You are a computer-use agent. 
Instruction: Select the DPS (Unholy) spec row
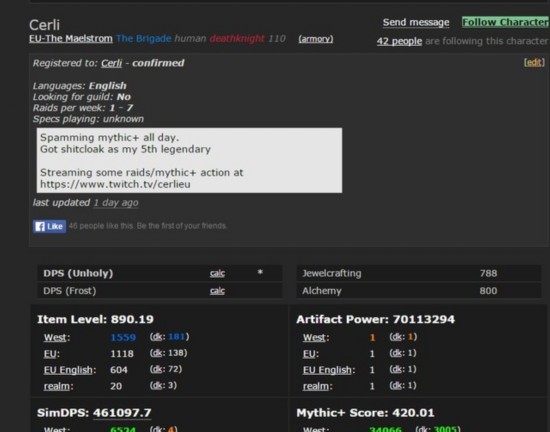pos(160,274)
